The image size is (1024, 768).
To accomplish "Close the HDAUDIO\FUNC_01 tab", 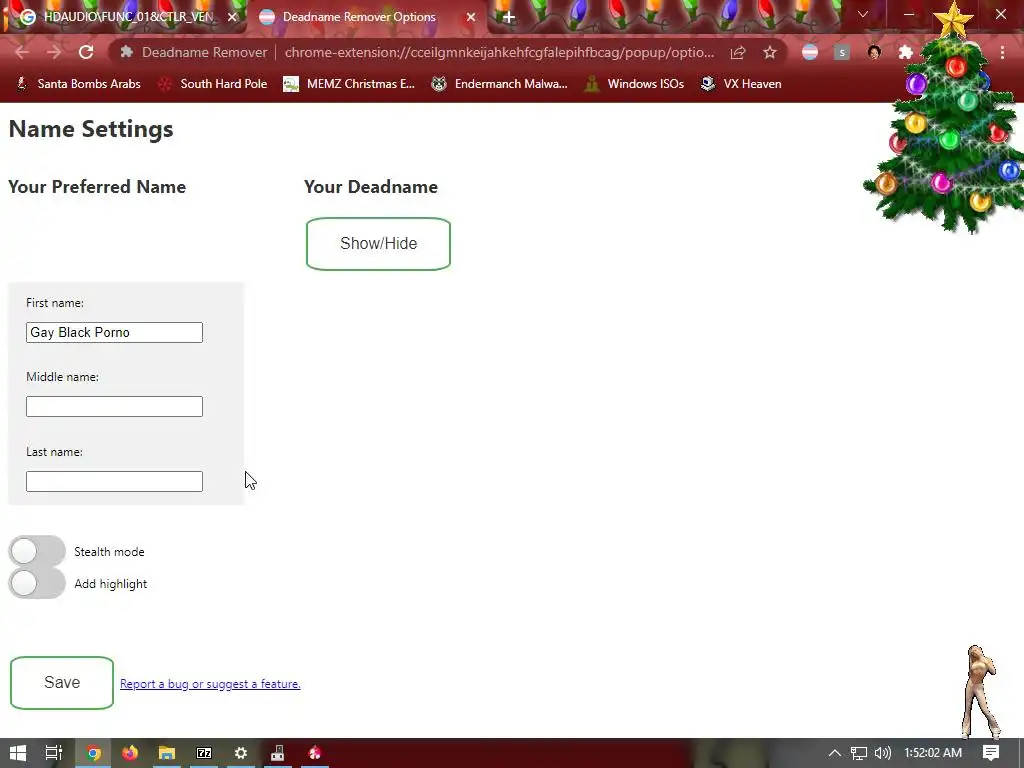I will 232,17.
